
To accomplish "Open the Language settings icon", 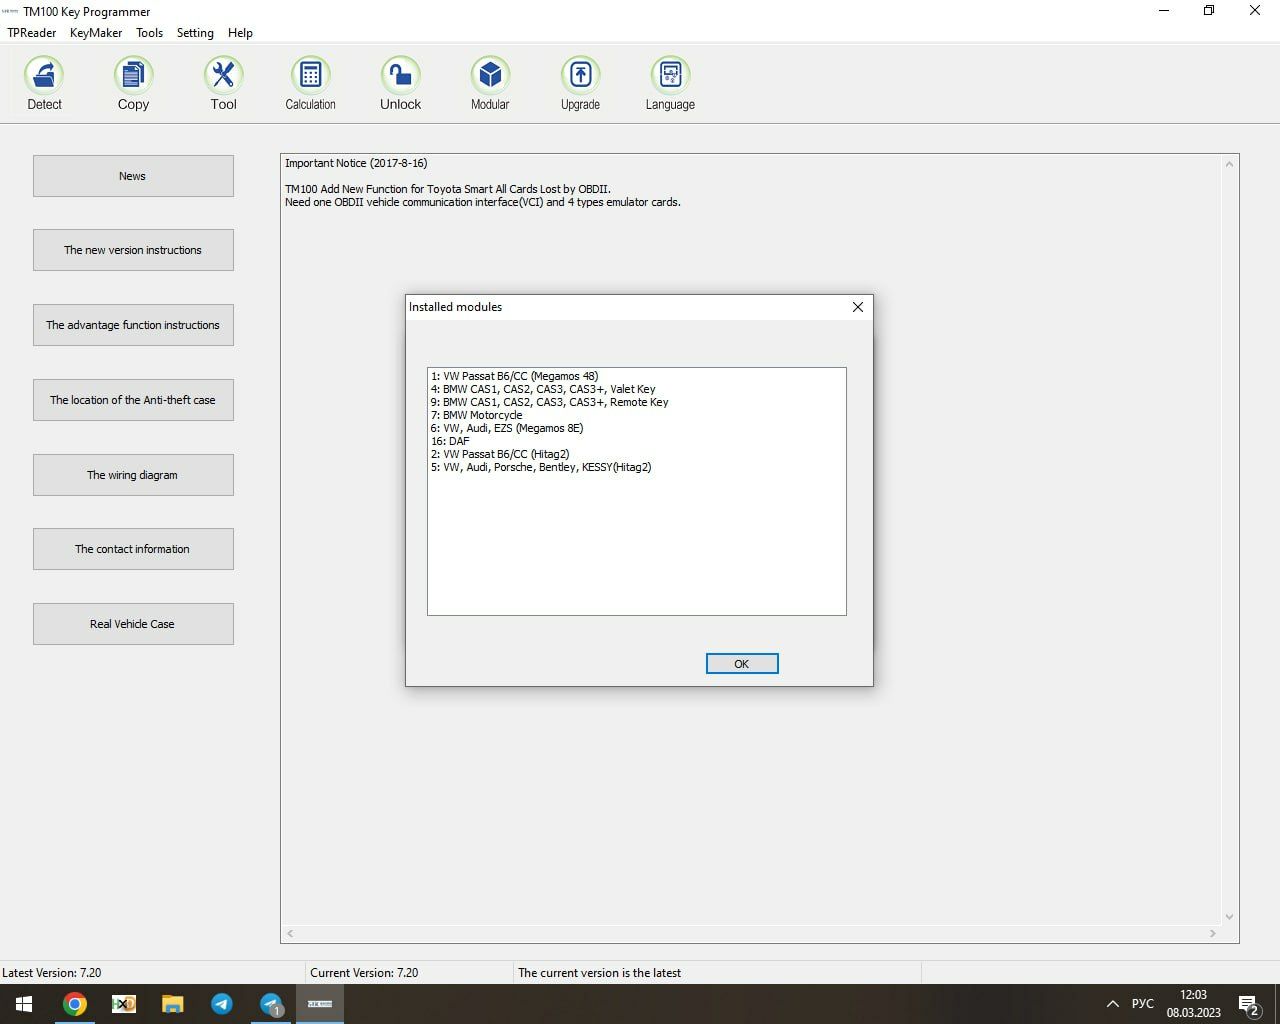I will coord(670,76).
